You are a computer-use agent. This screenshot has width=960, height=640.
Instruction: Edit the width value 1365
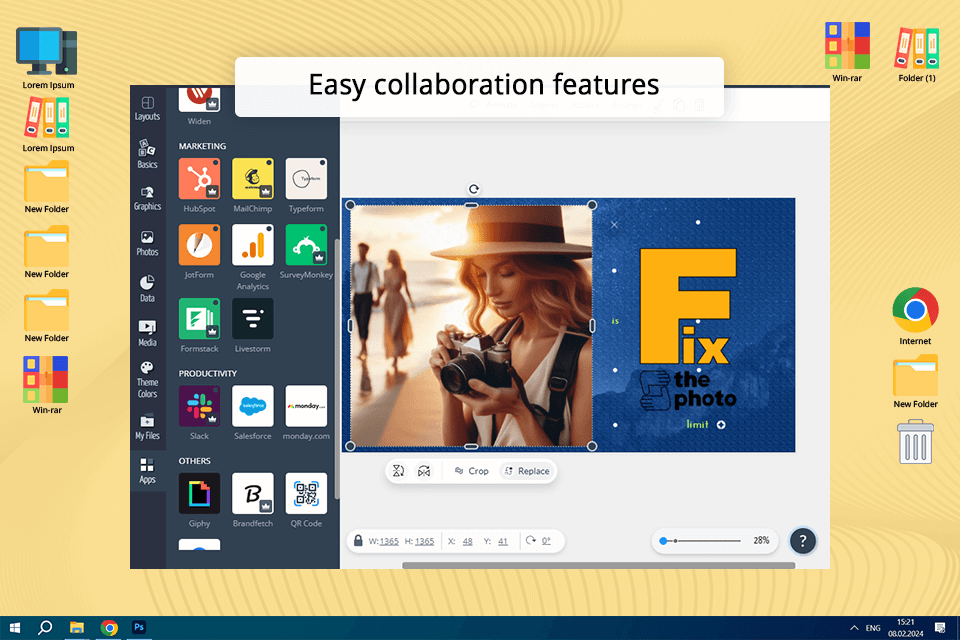[389, 541]
